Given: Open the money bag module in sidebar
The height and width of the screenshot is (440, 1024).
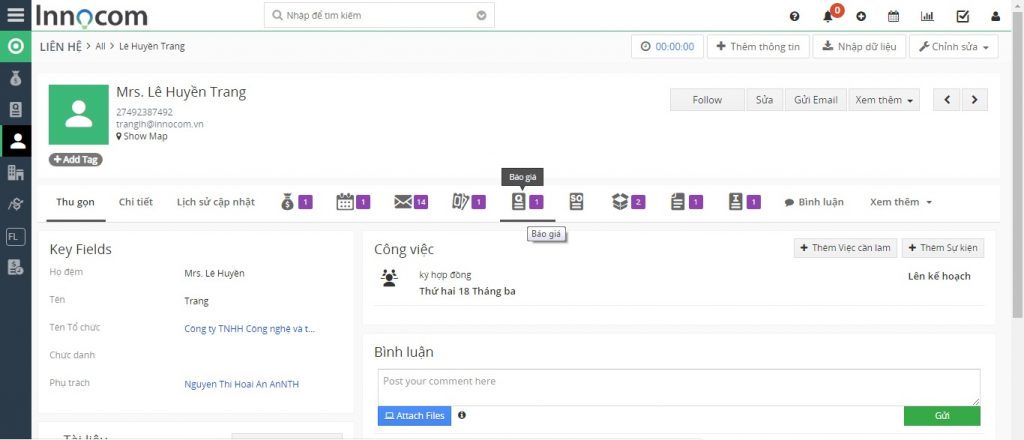Looking at the screenshot, I should click(x=15, y=78).
